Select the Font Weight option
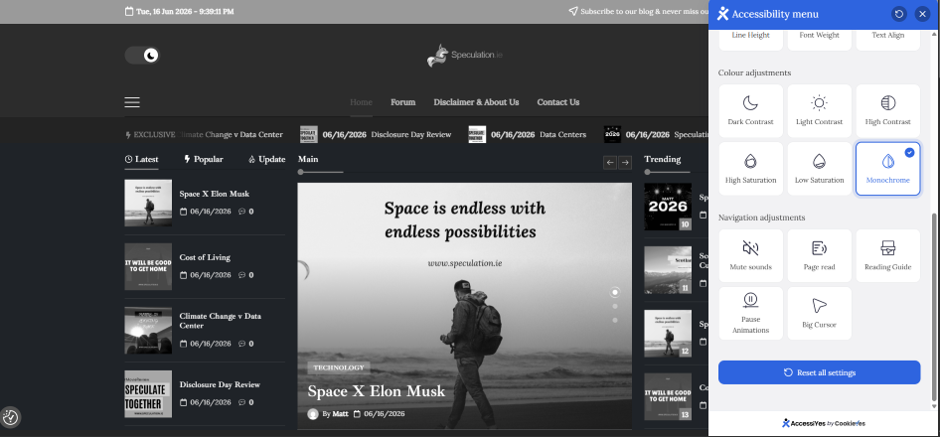 819,38
